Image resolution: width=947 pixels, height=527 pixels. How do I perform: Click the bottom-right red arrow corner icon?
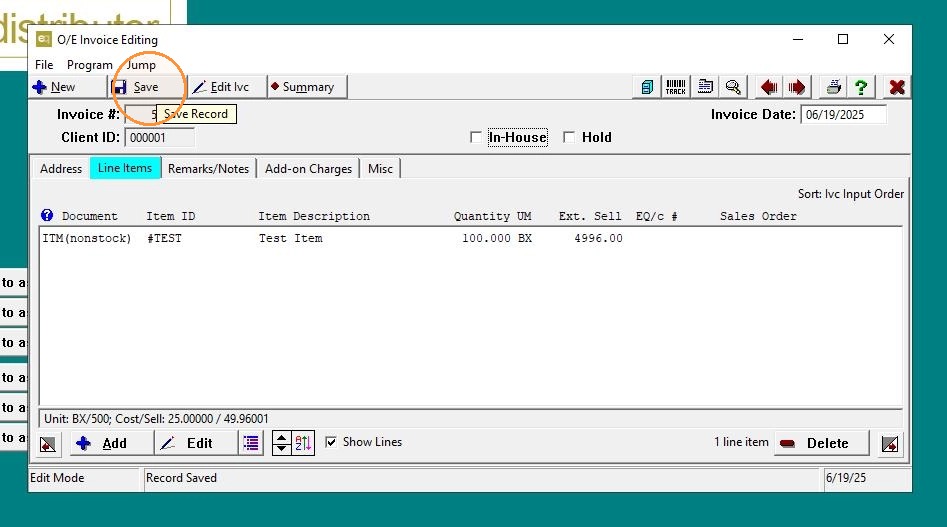(890, 444)
